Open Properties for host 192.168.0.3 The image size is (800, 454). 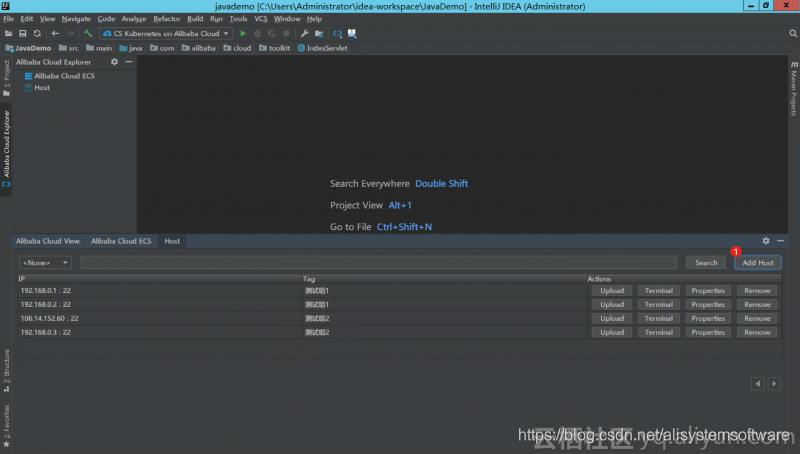(708, 332)
